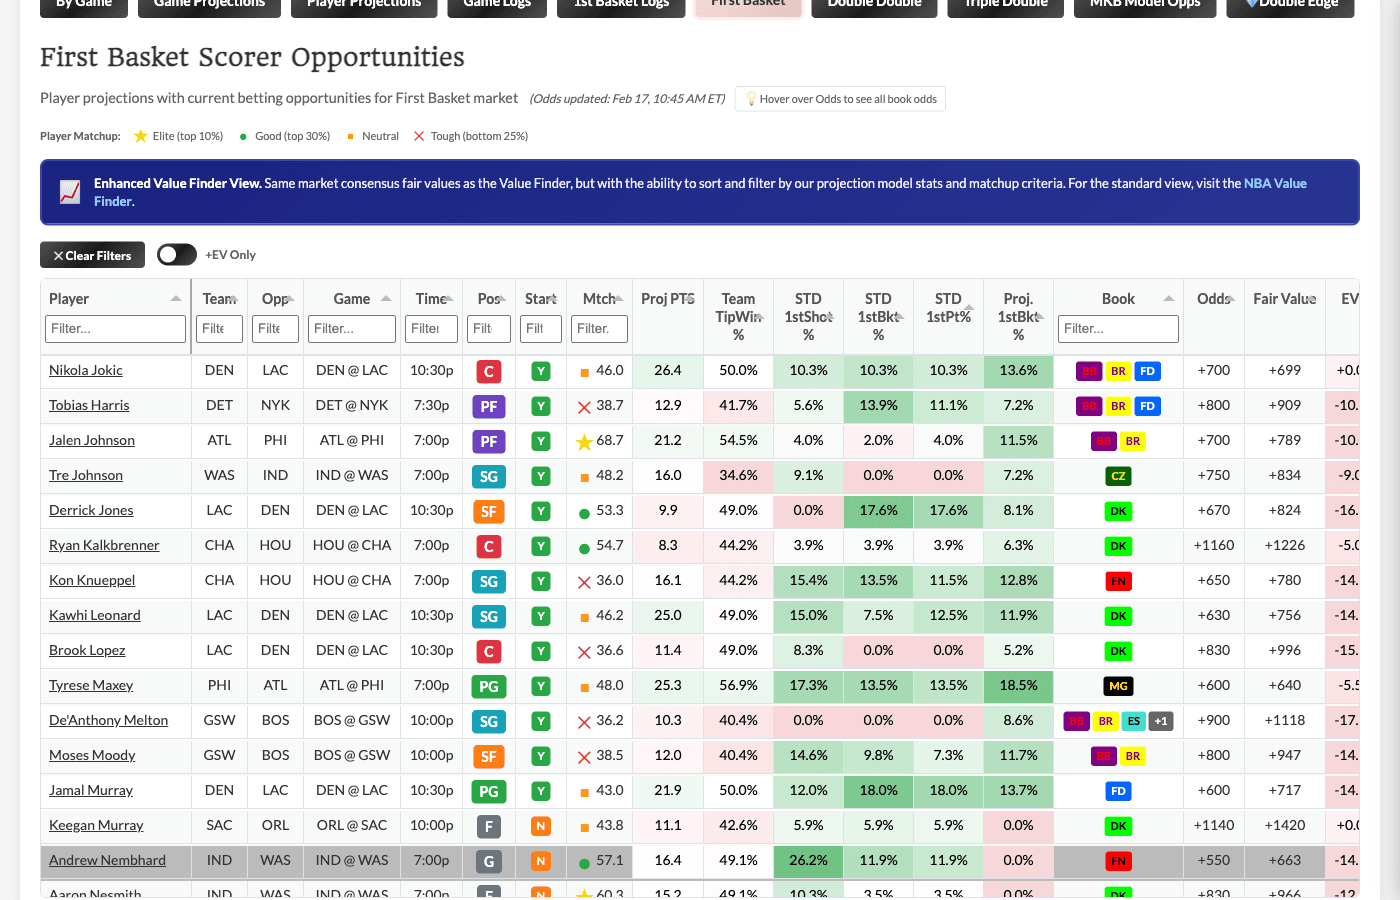Click the +1 books badge for De'Anthony Melton

(x=1161, y=720)
